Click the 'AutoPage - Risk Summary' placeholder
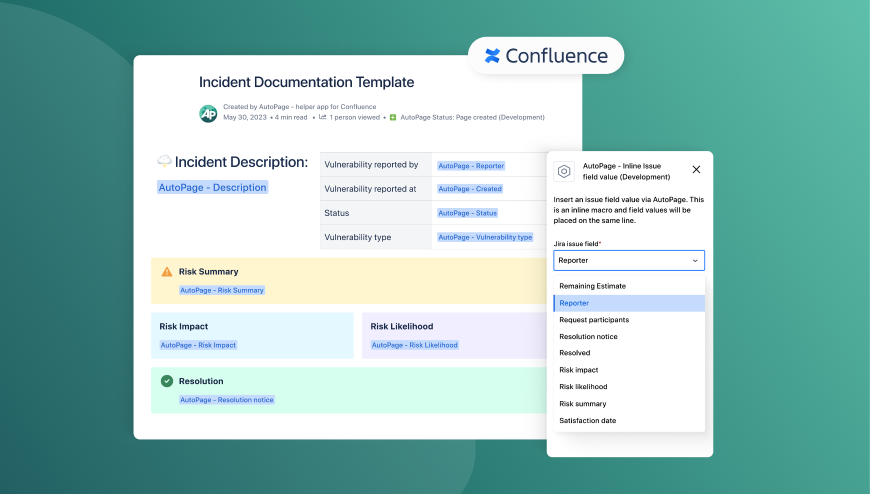870x494 pixels. click(222, 290)
